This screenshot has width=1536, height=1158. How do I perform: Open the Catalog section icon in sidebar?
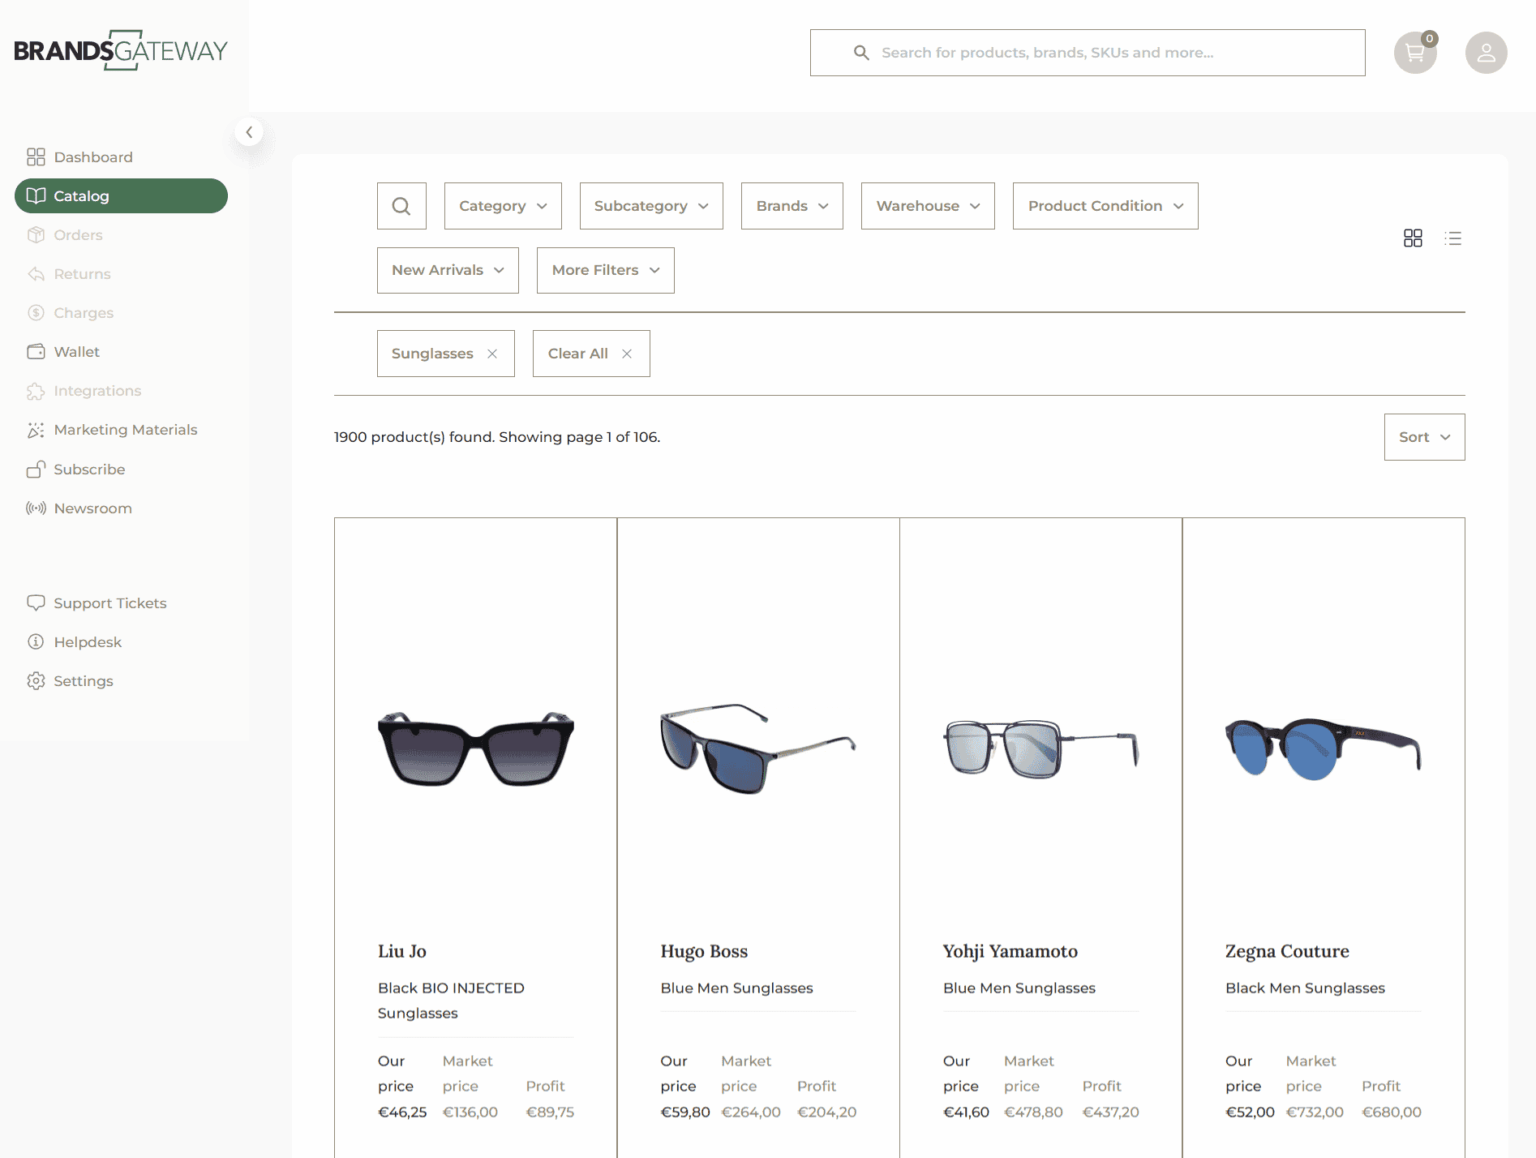pos(37,196)
